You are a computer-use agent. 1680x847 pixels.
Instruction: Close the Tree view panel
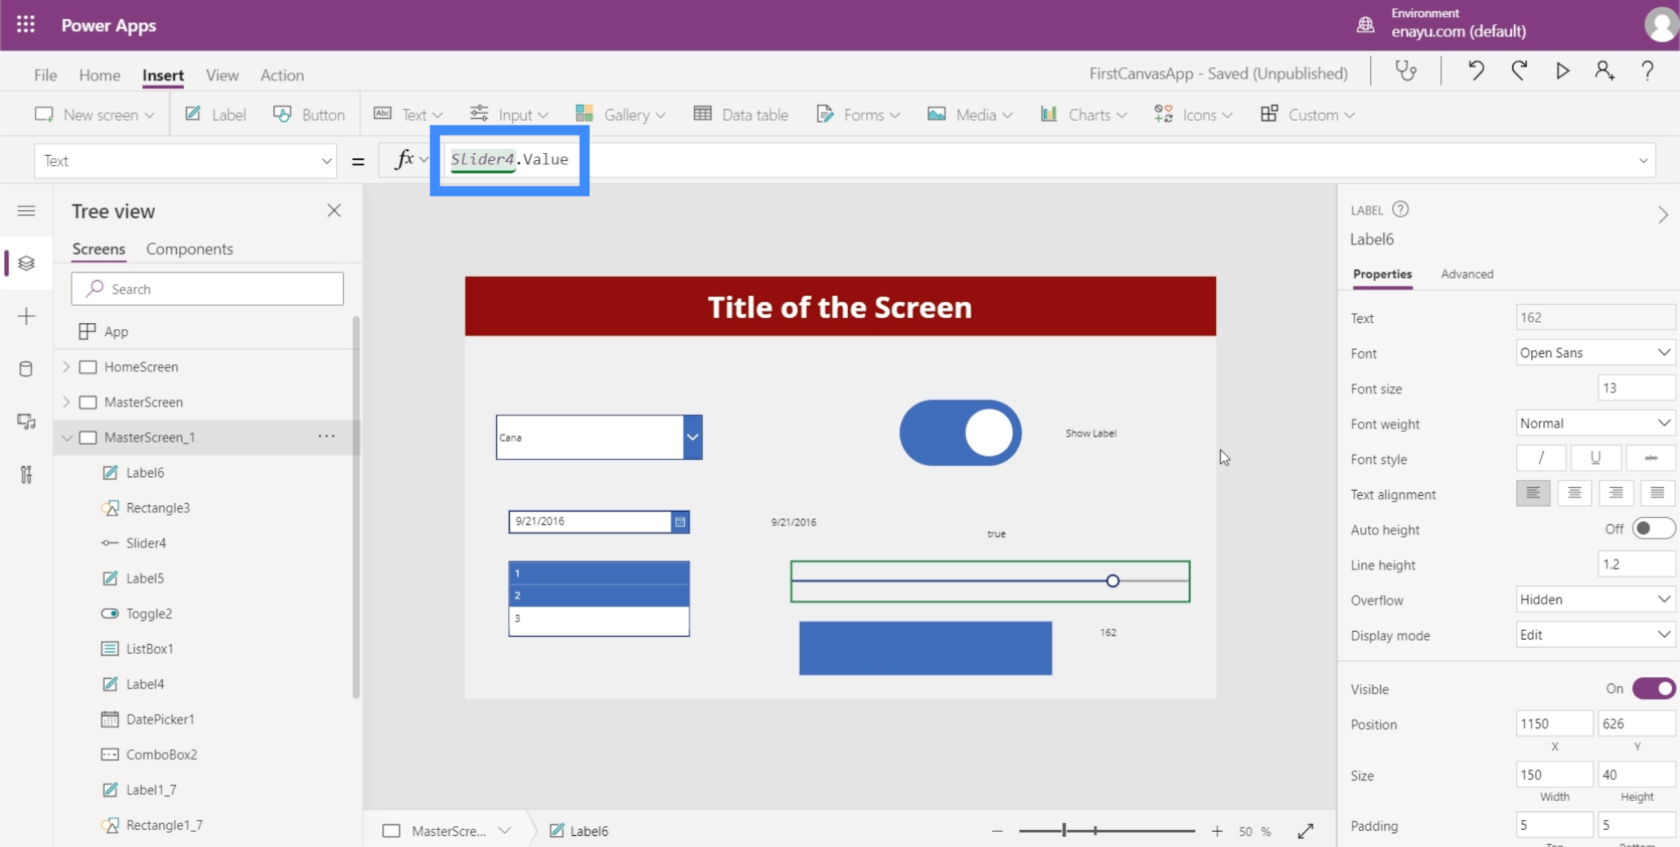(334, 210)
